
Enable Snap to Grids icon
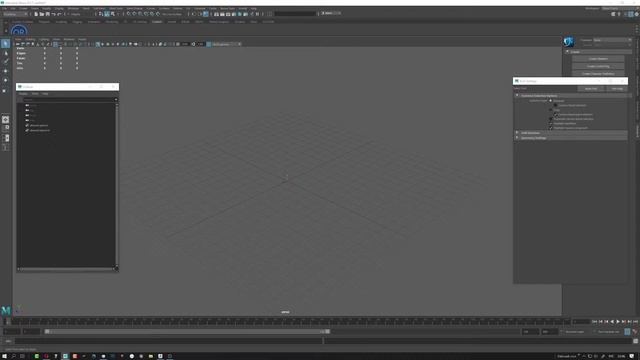129,14
